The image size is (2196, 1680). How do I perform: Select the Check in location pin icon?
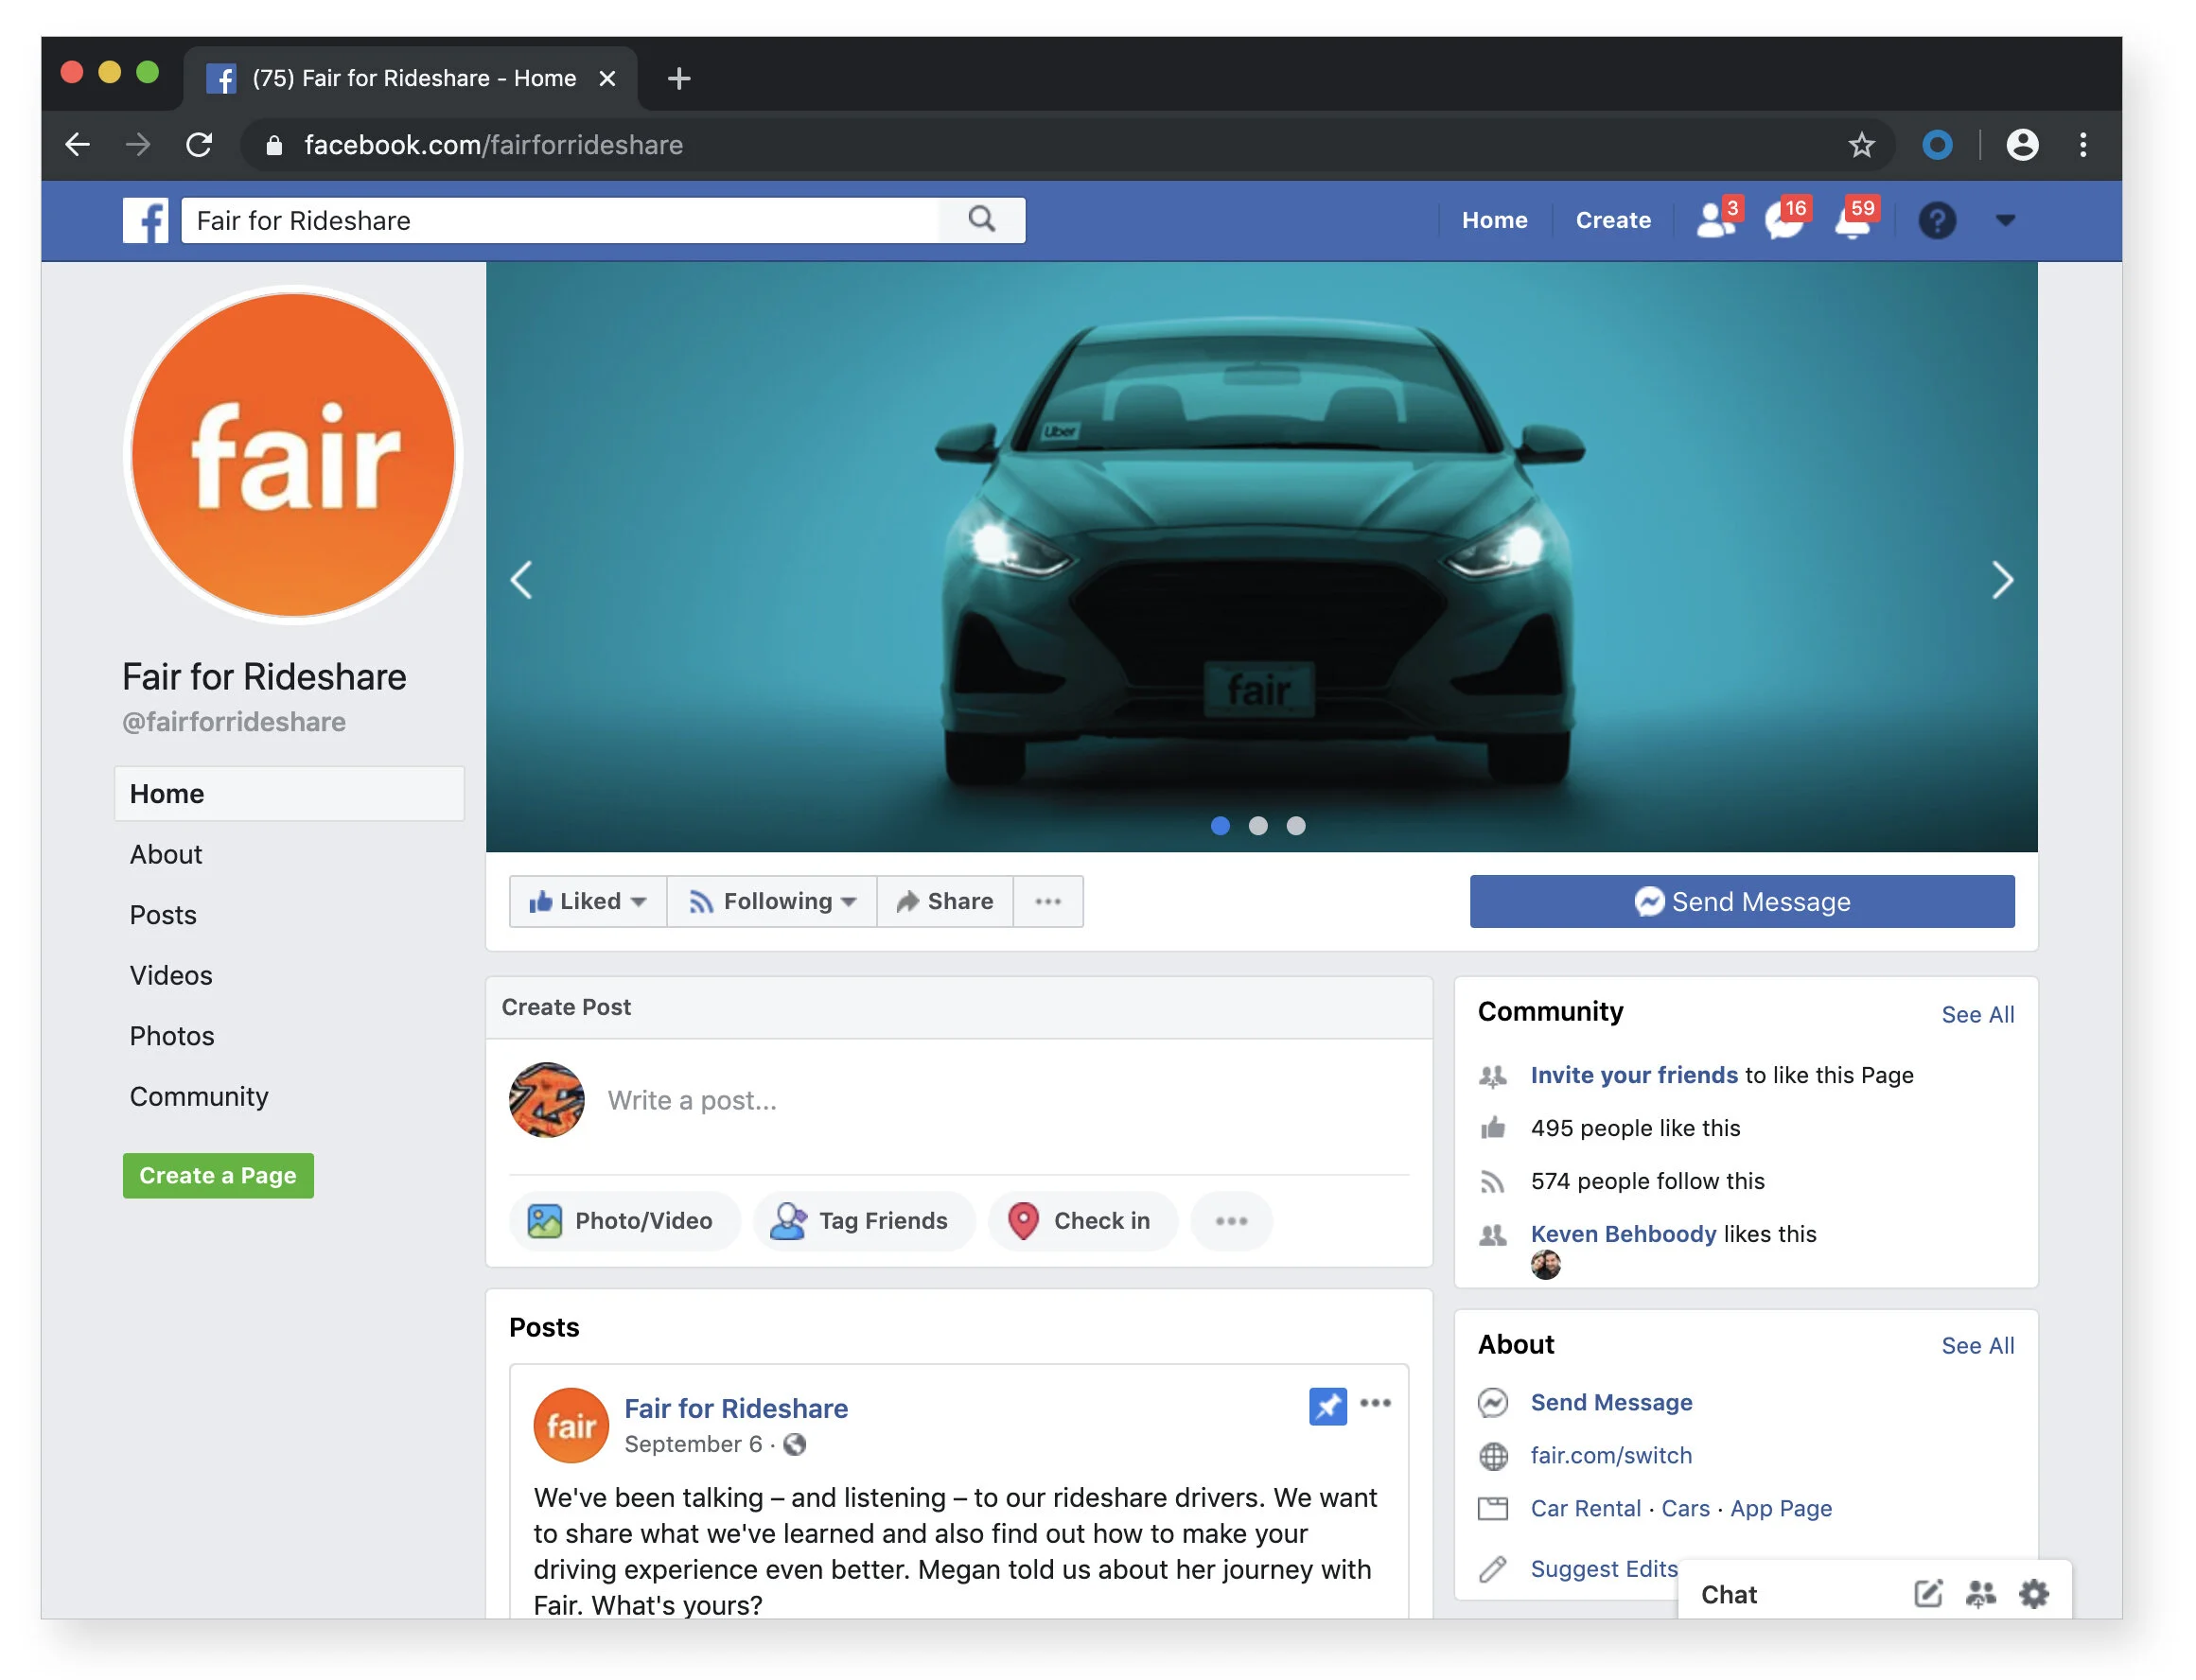click(x=1024, y=1220)
